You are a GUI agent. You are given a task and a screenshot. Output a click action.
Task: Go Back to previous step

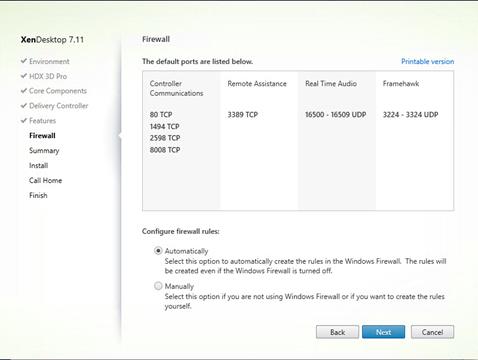[337, 332]
